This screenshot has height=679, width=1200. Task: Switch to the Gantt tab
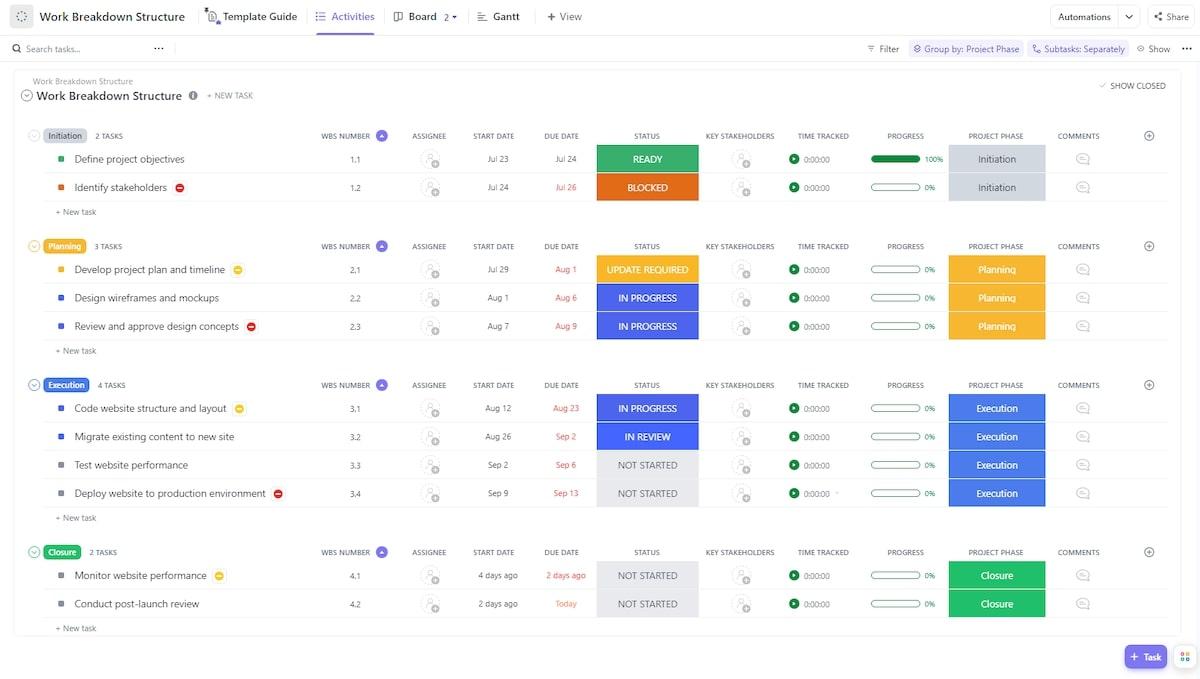coord(497,17)
